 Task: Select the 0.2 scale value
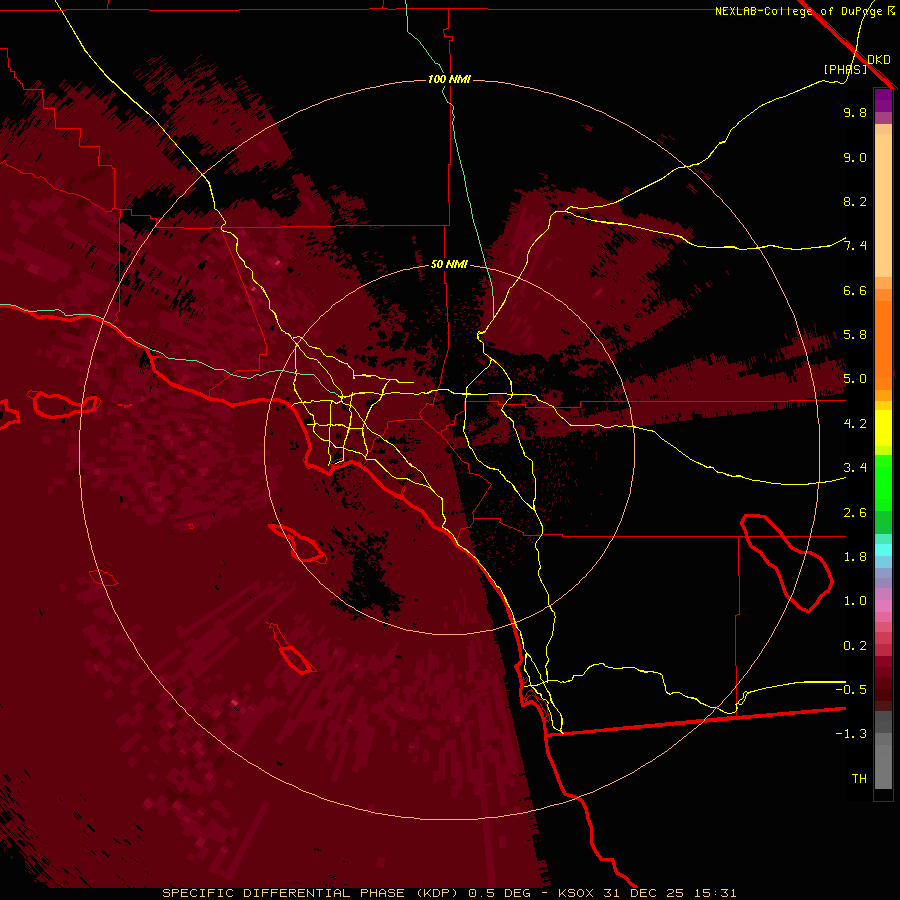(x=855, y=646)
